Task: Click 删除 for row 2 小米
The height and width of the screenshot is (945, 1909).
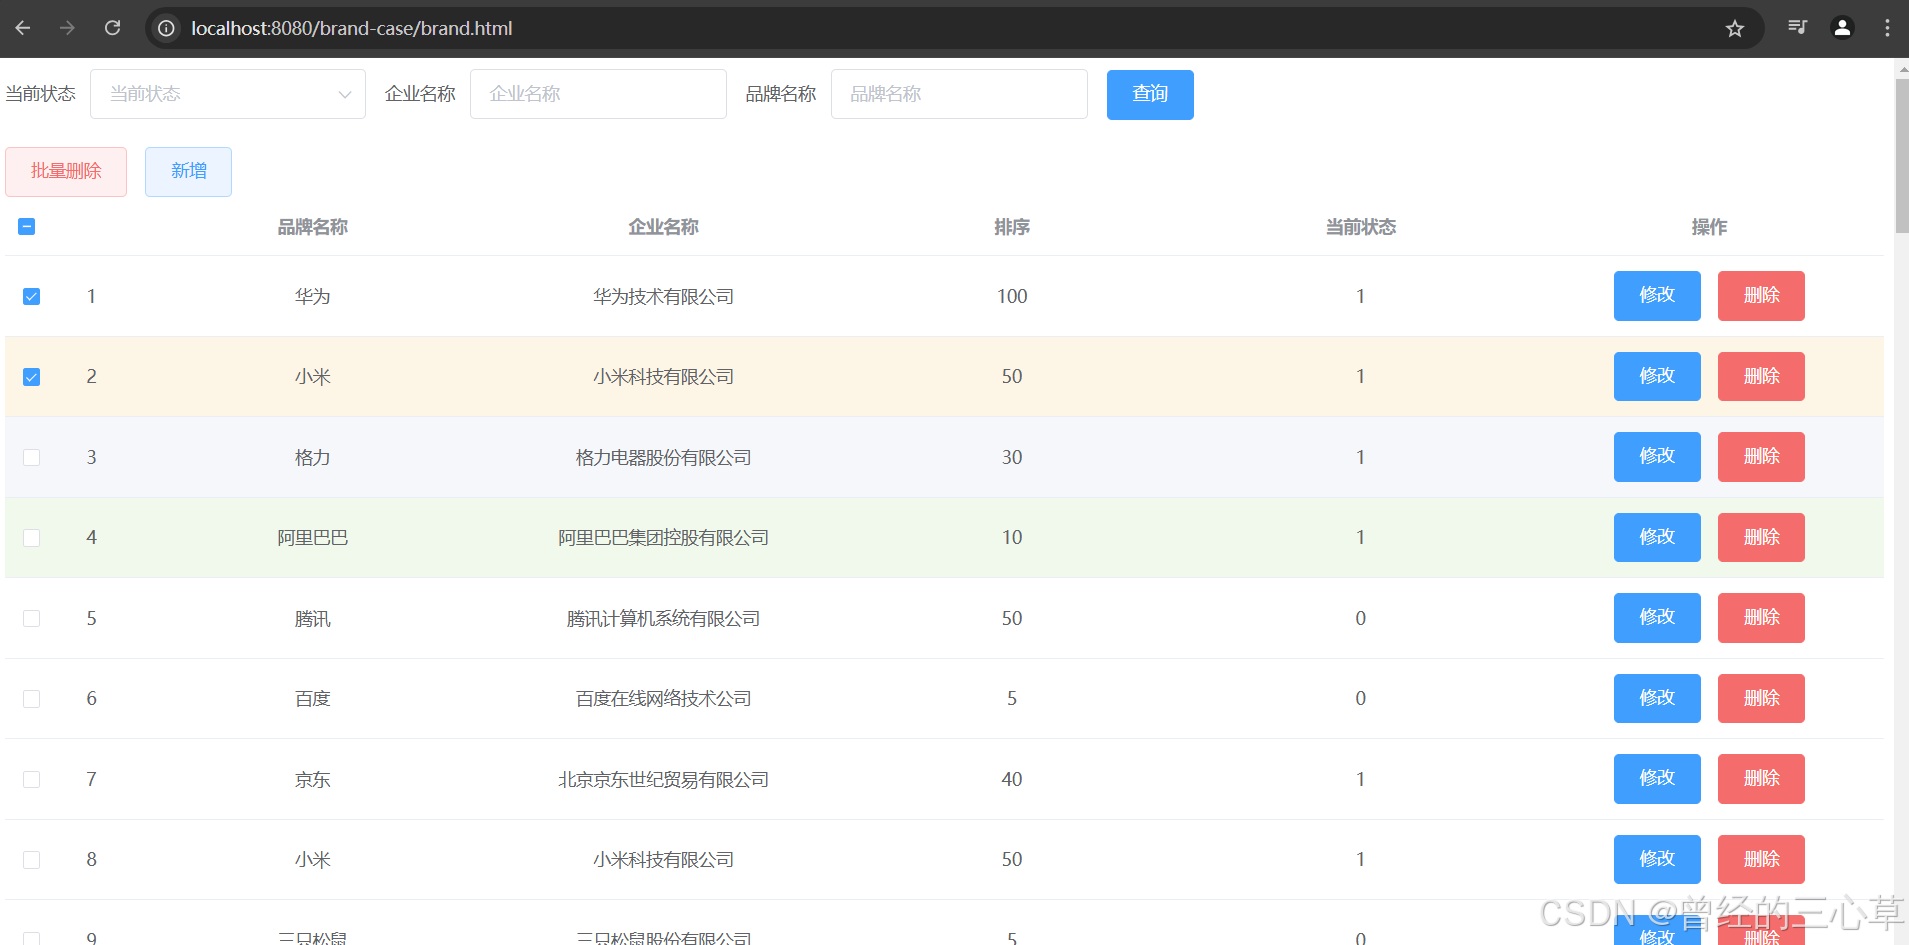Action: (x=1761, y=376)
